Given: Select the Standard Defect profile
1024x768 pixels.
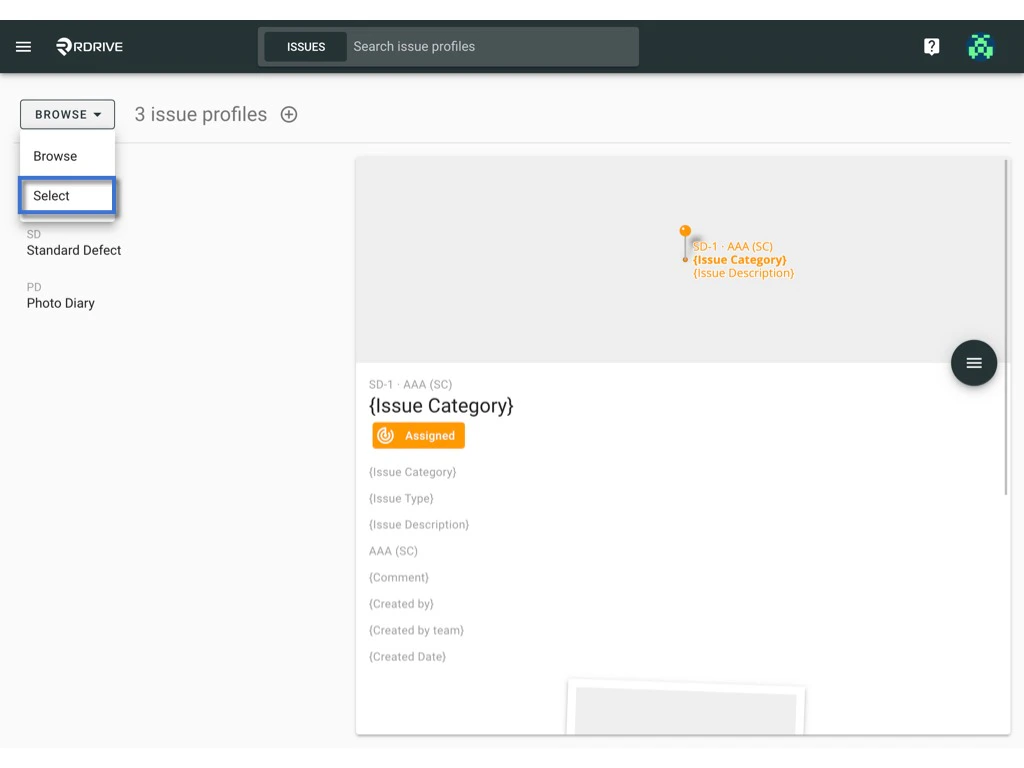Looking at the screenshot, I should 73,250.
